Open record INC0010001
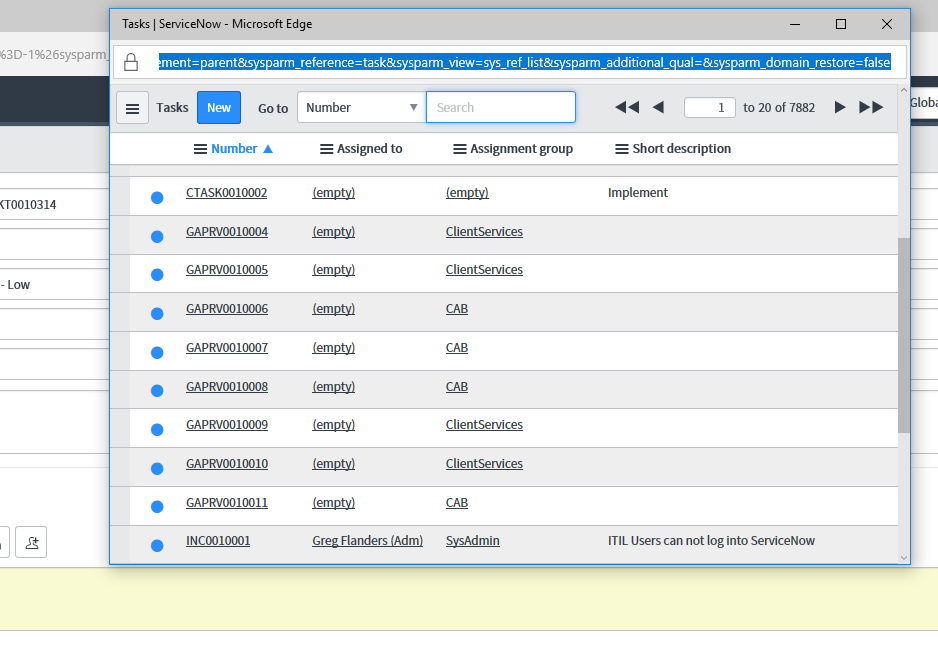 [218, 541]
